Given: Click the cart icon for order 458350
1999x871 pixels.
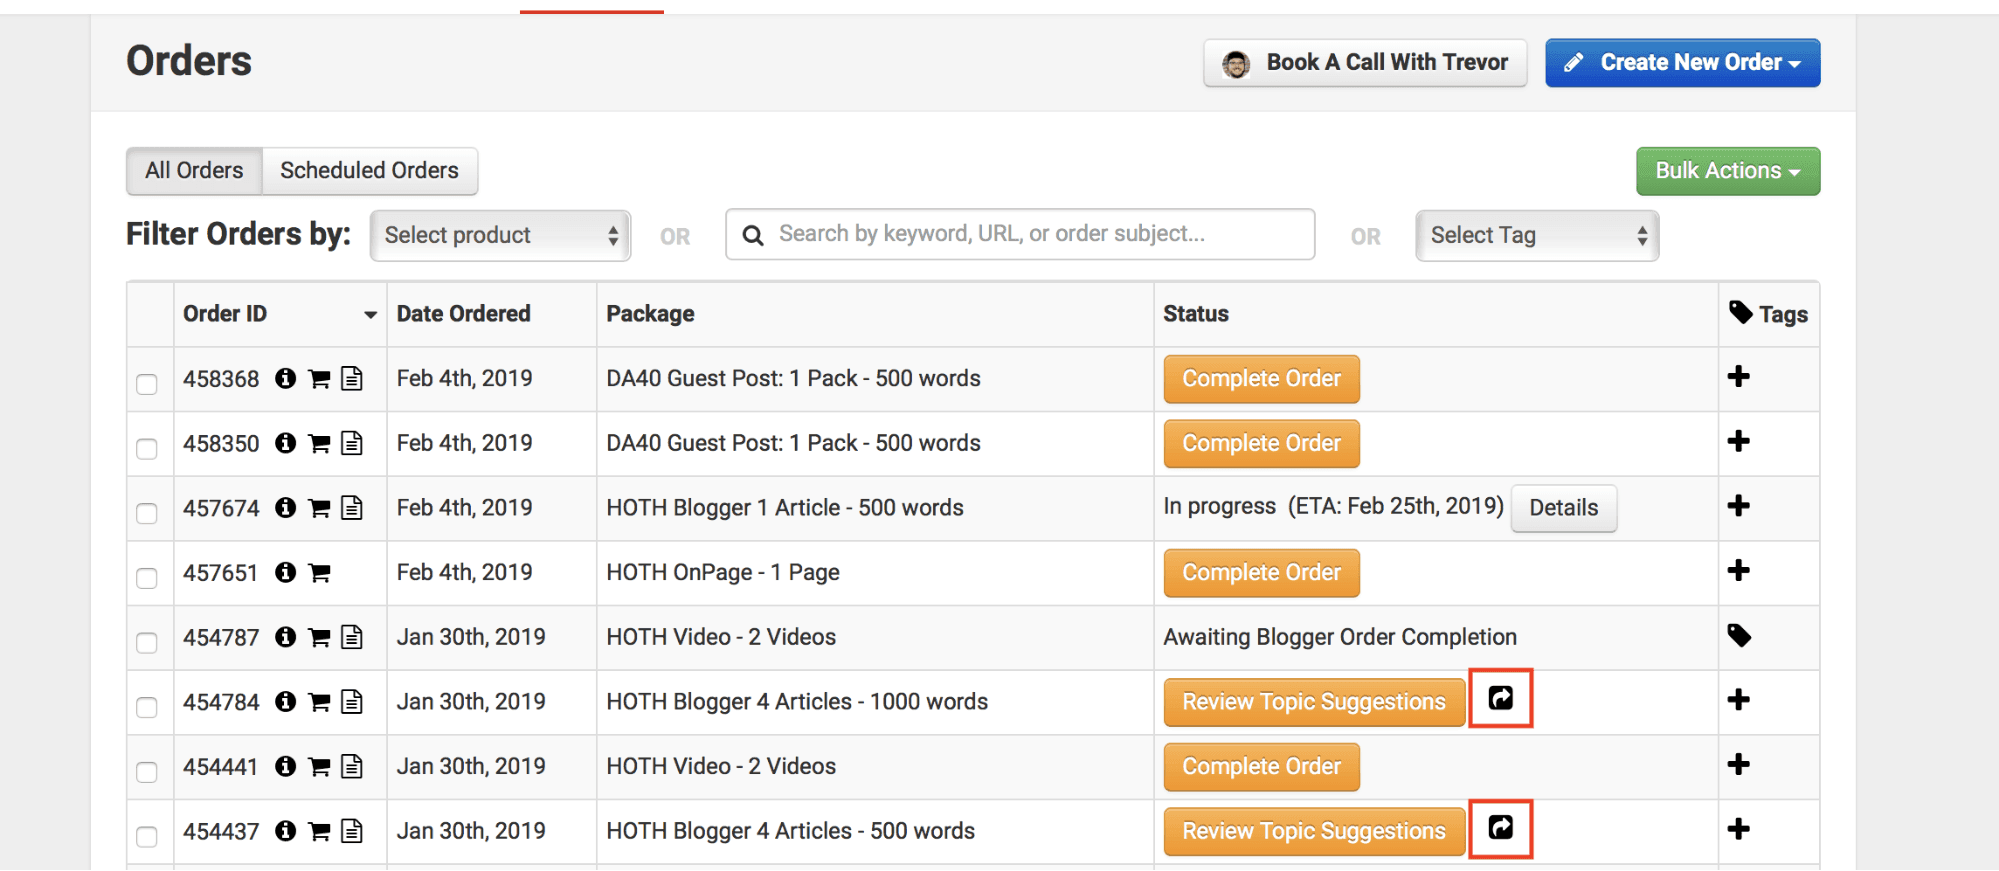Looking at the screenshot, I should coord(319,443).
